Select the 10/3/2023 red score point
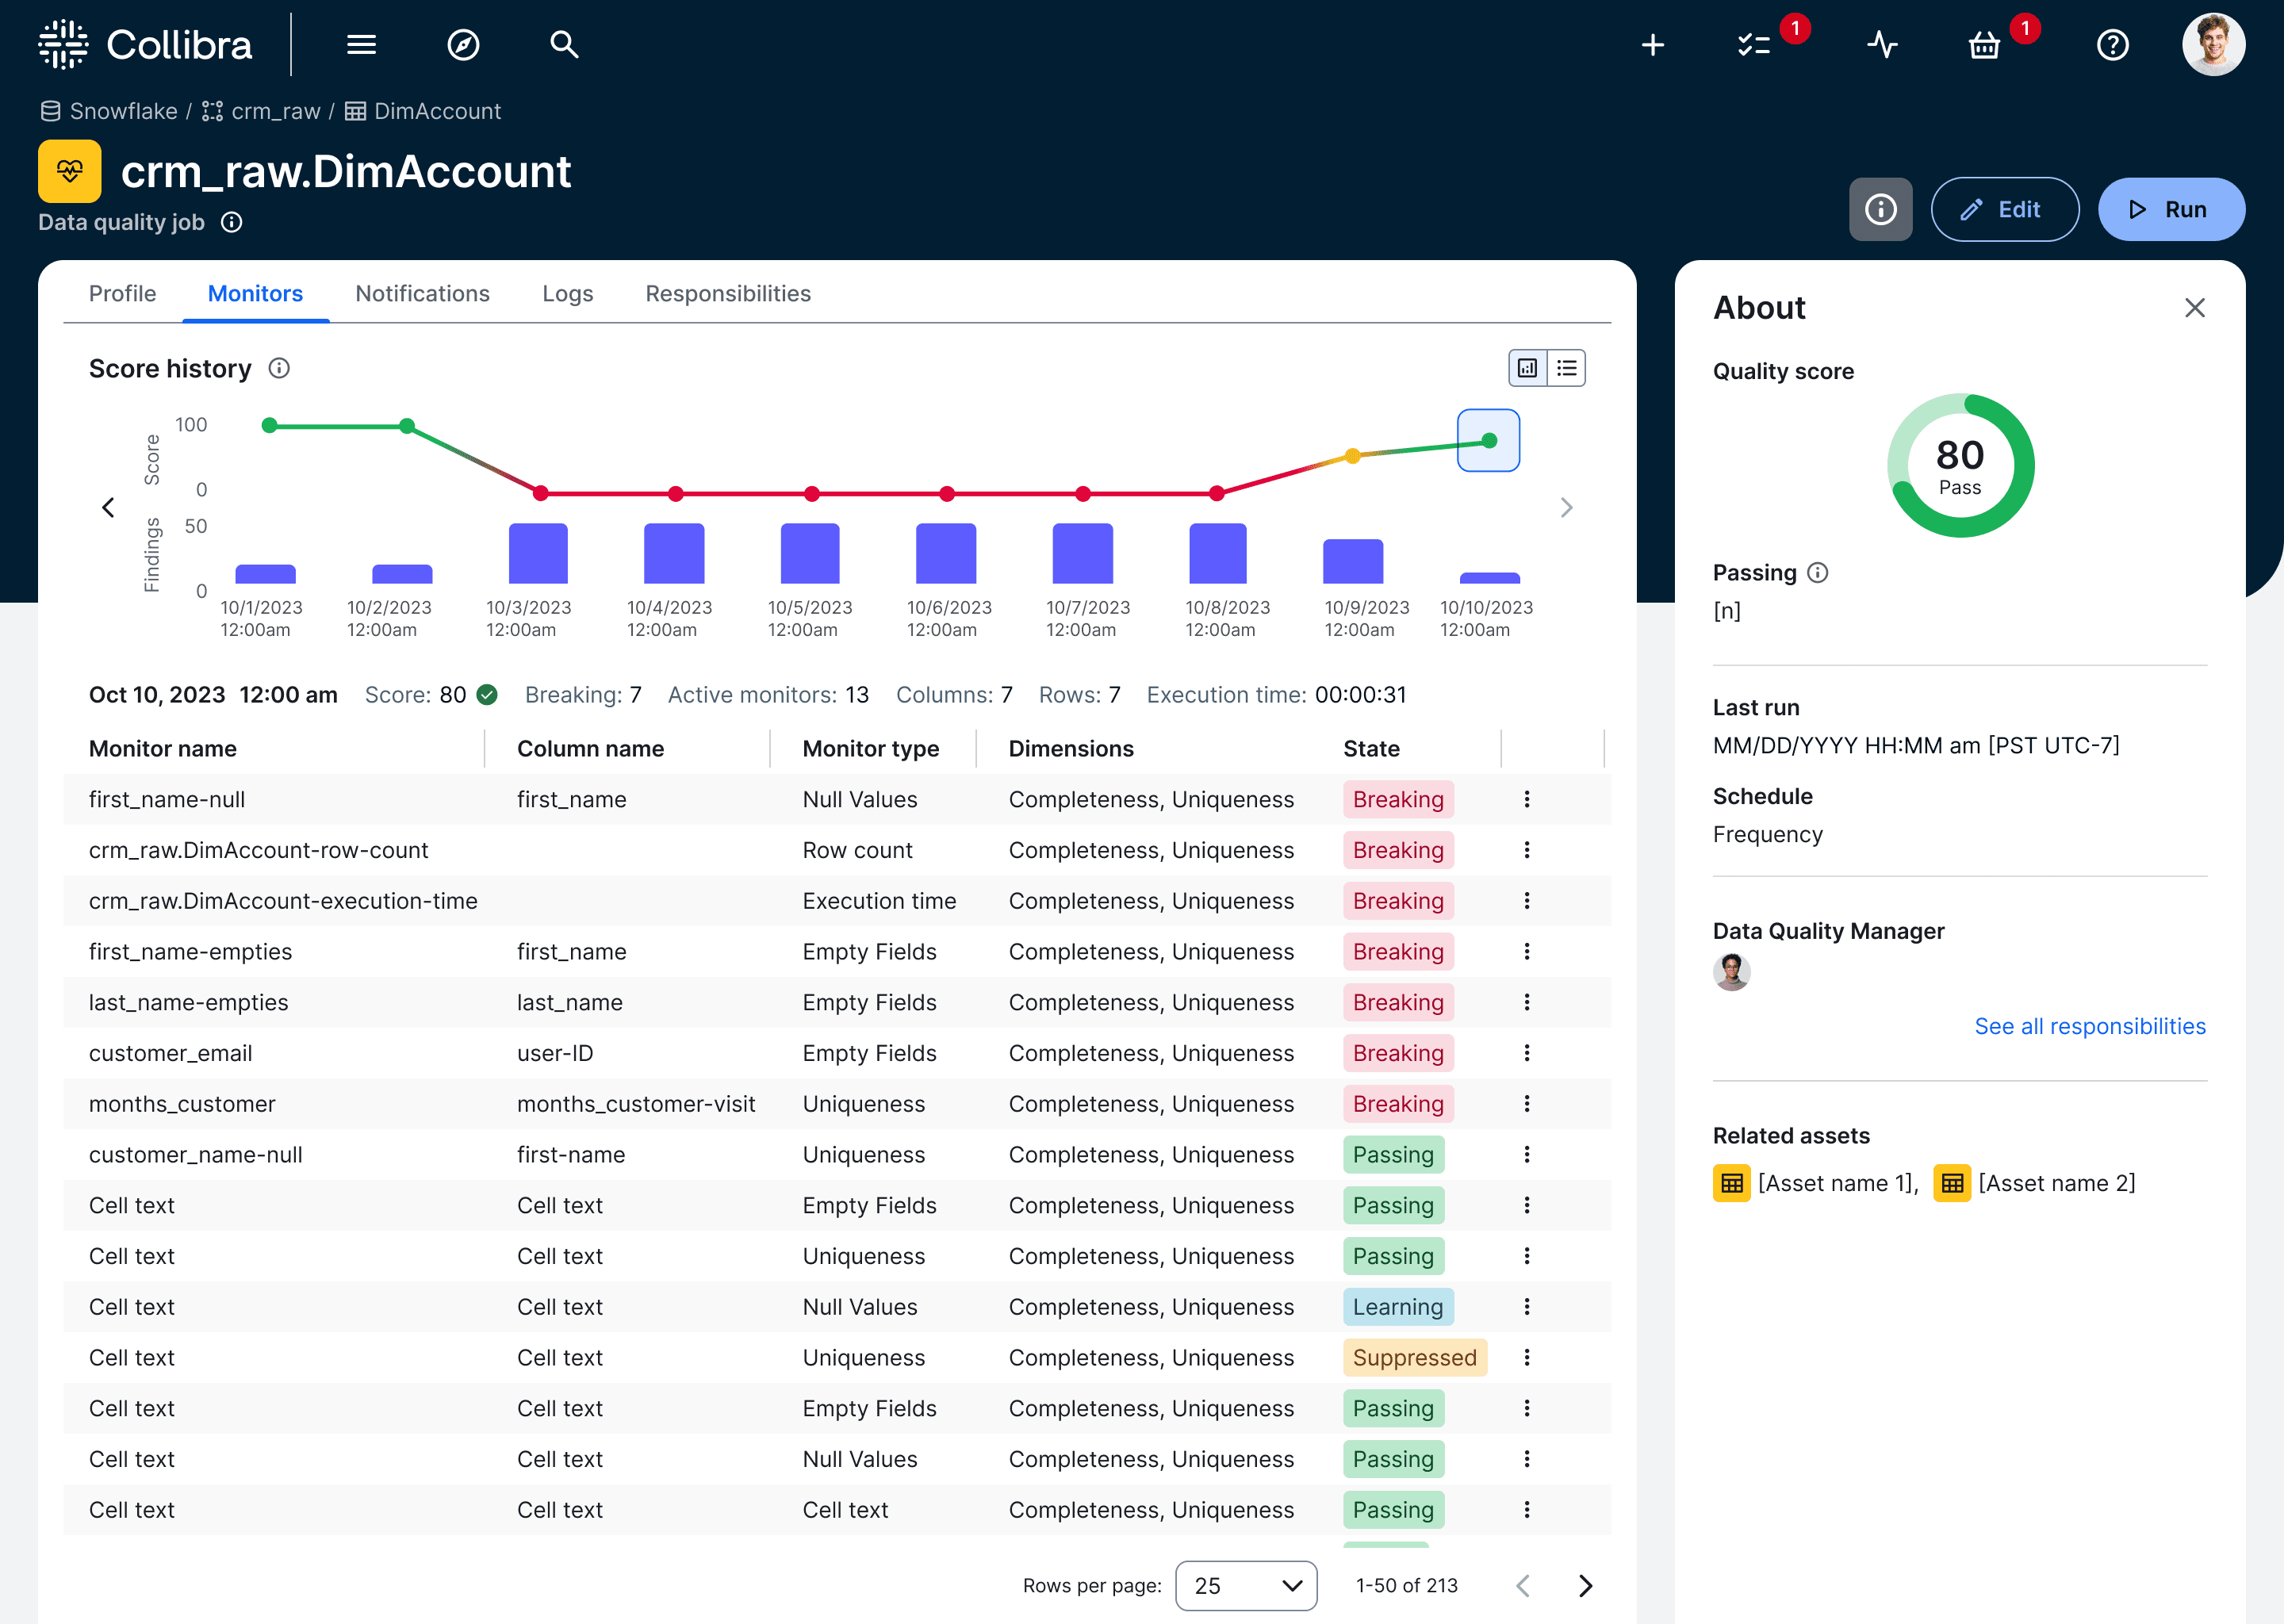The width and height of the screenshot is (2284, 1624). [x=540, y=493]
